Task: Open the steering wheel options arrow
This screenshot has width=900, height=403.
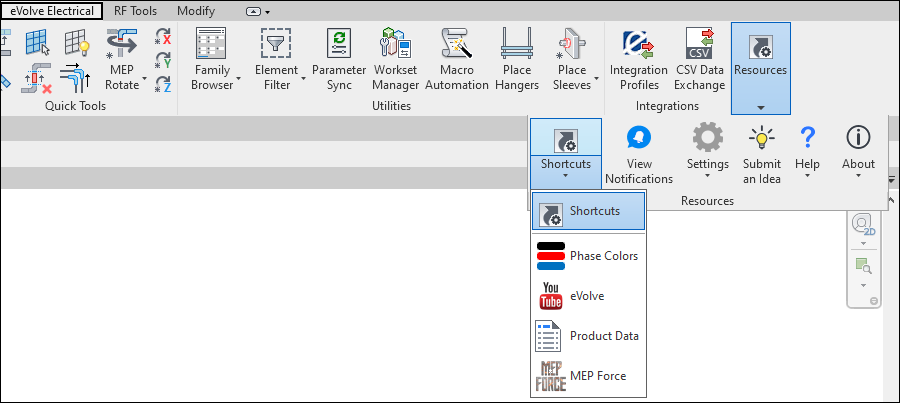Action: click(864, 243)
